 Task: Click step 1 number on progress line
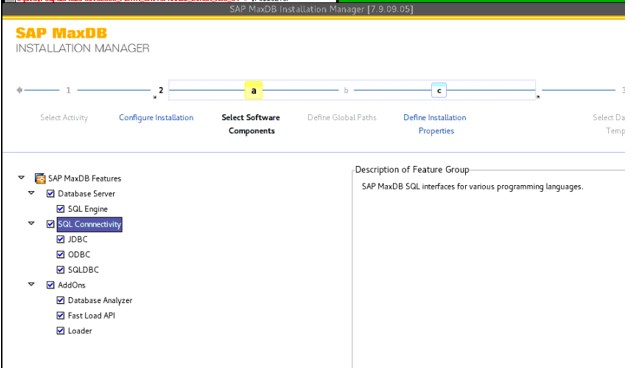tap(68, 90)
